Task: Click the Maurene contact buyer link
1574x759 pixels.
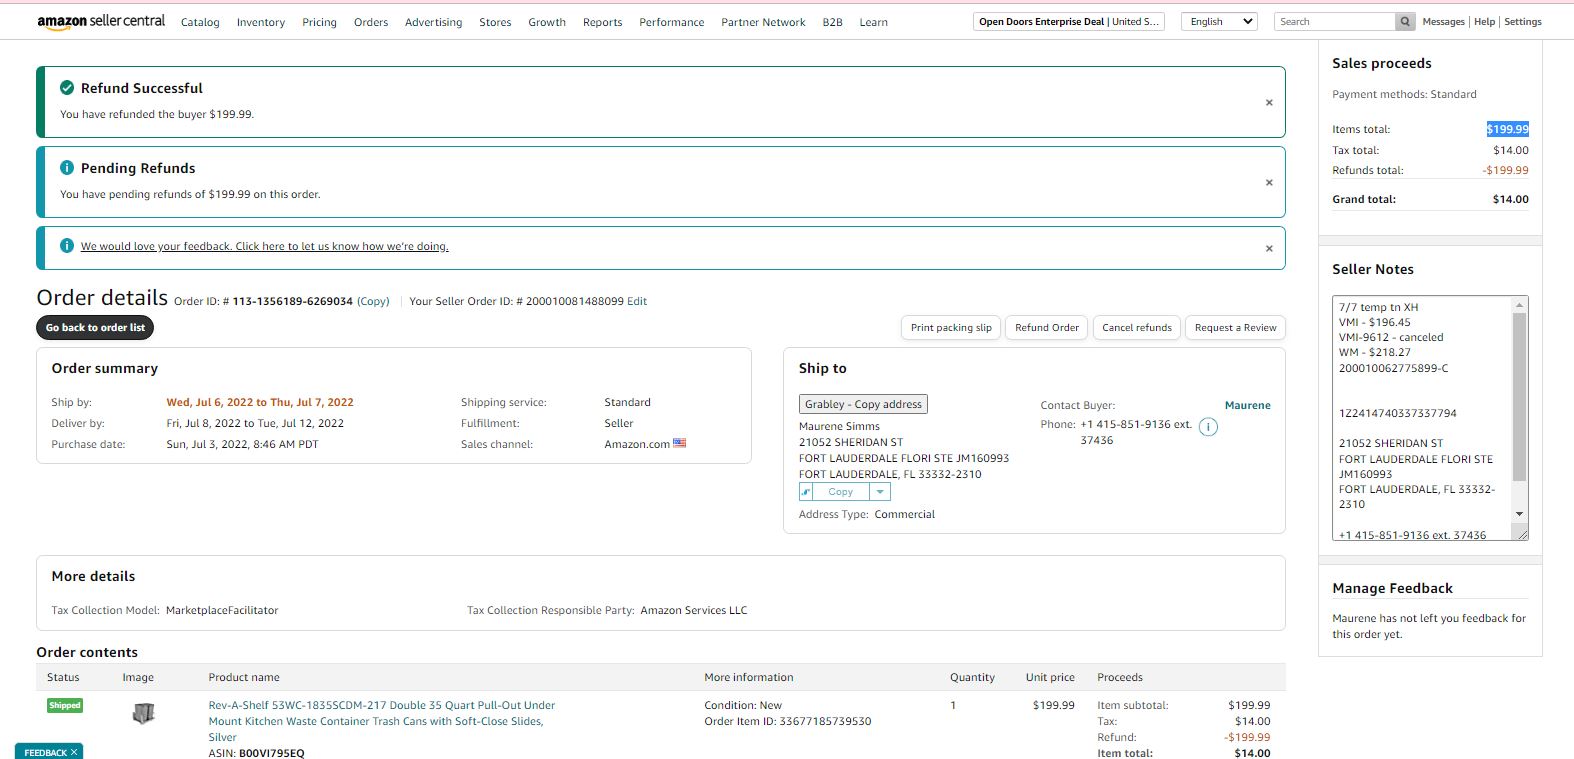Action: tap(1248, 405)
